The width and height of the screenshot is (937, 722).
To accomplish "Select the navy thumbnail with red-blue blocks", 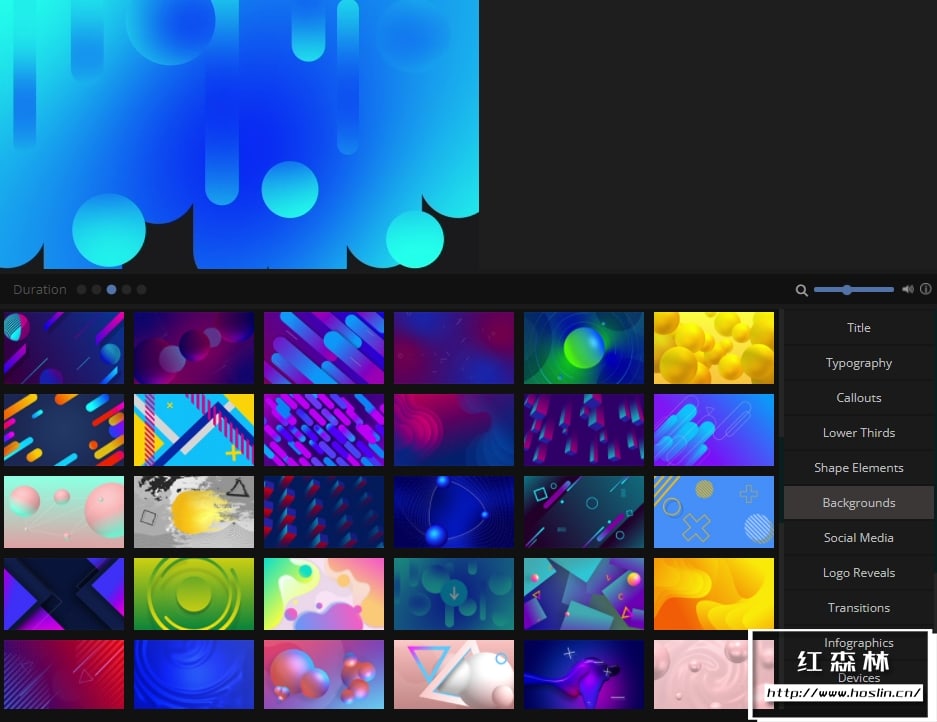I will tap(324, 512).
